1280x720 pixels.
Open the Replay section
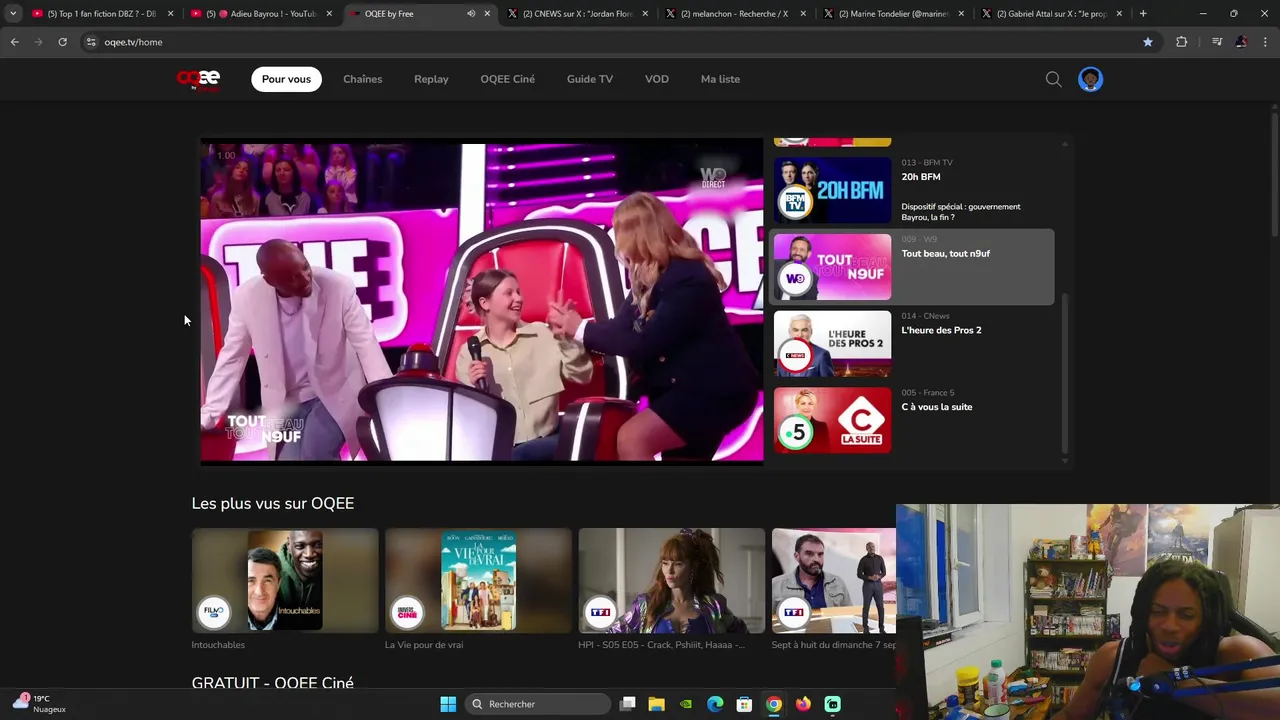pos(431,79)
